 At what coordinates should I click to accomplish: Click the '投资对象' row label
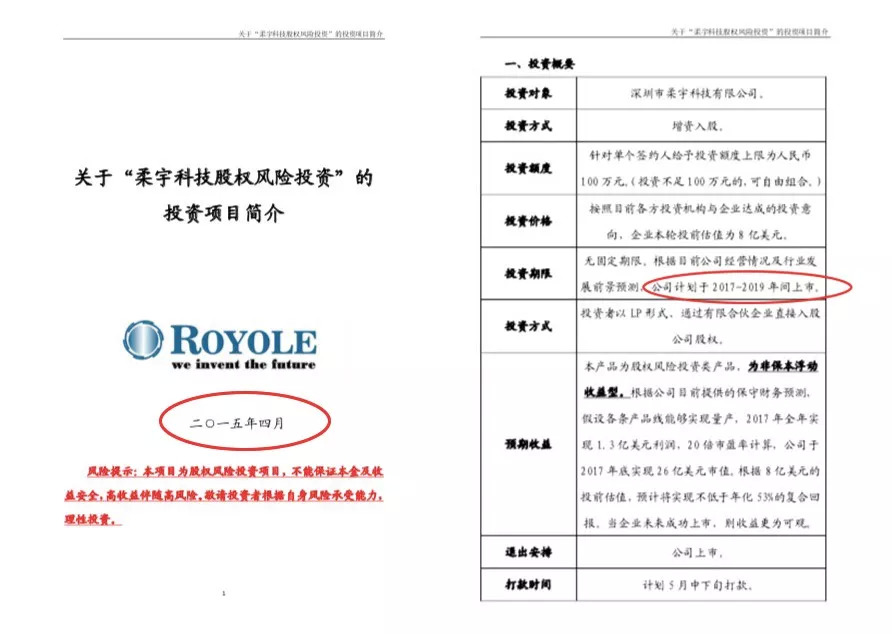tap(528, 93)
